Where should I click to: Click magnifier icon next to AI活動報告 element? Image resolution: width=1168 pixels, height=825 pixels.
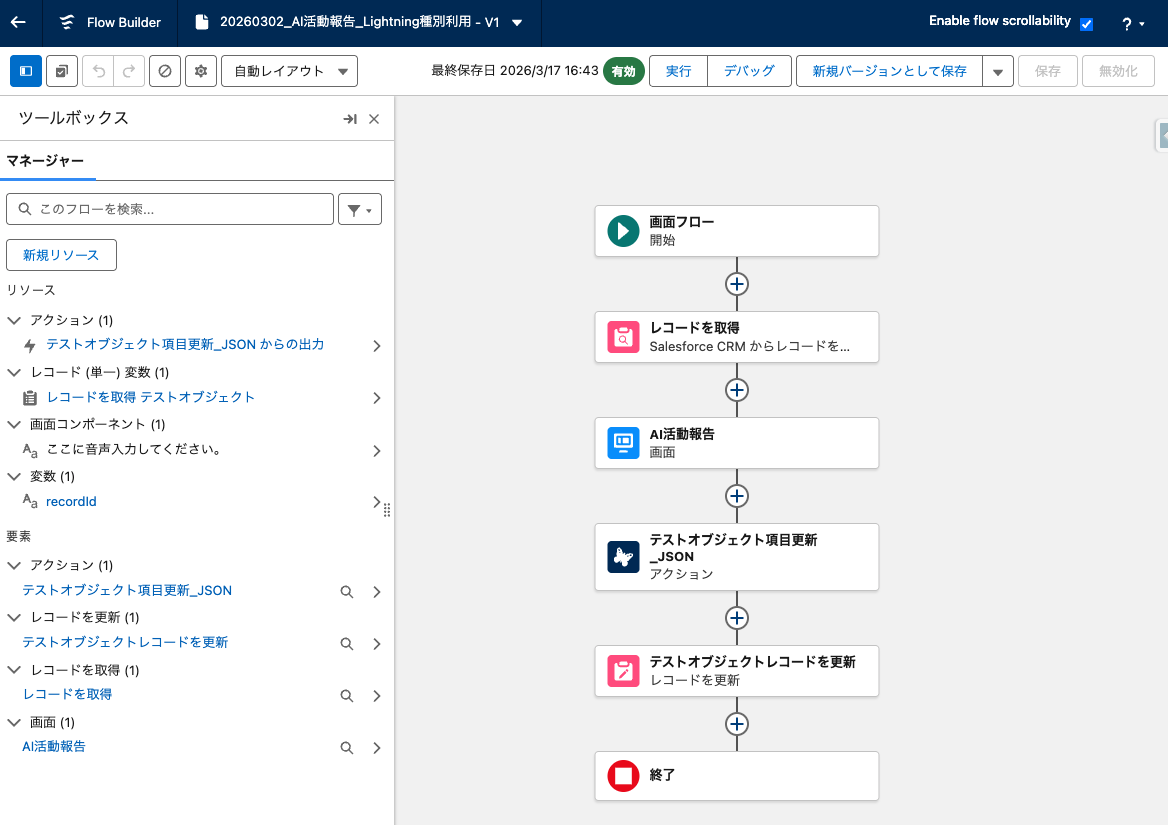[x=347, y=747]
